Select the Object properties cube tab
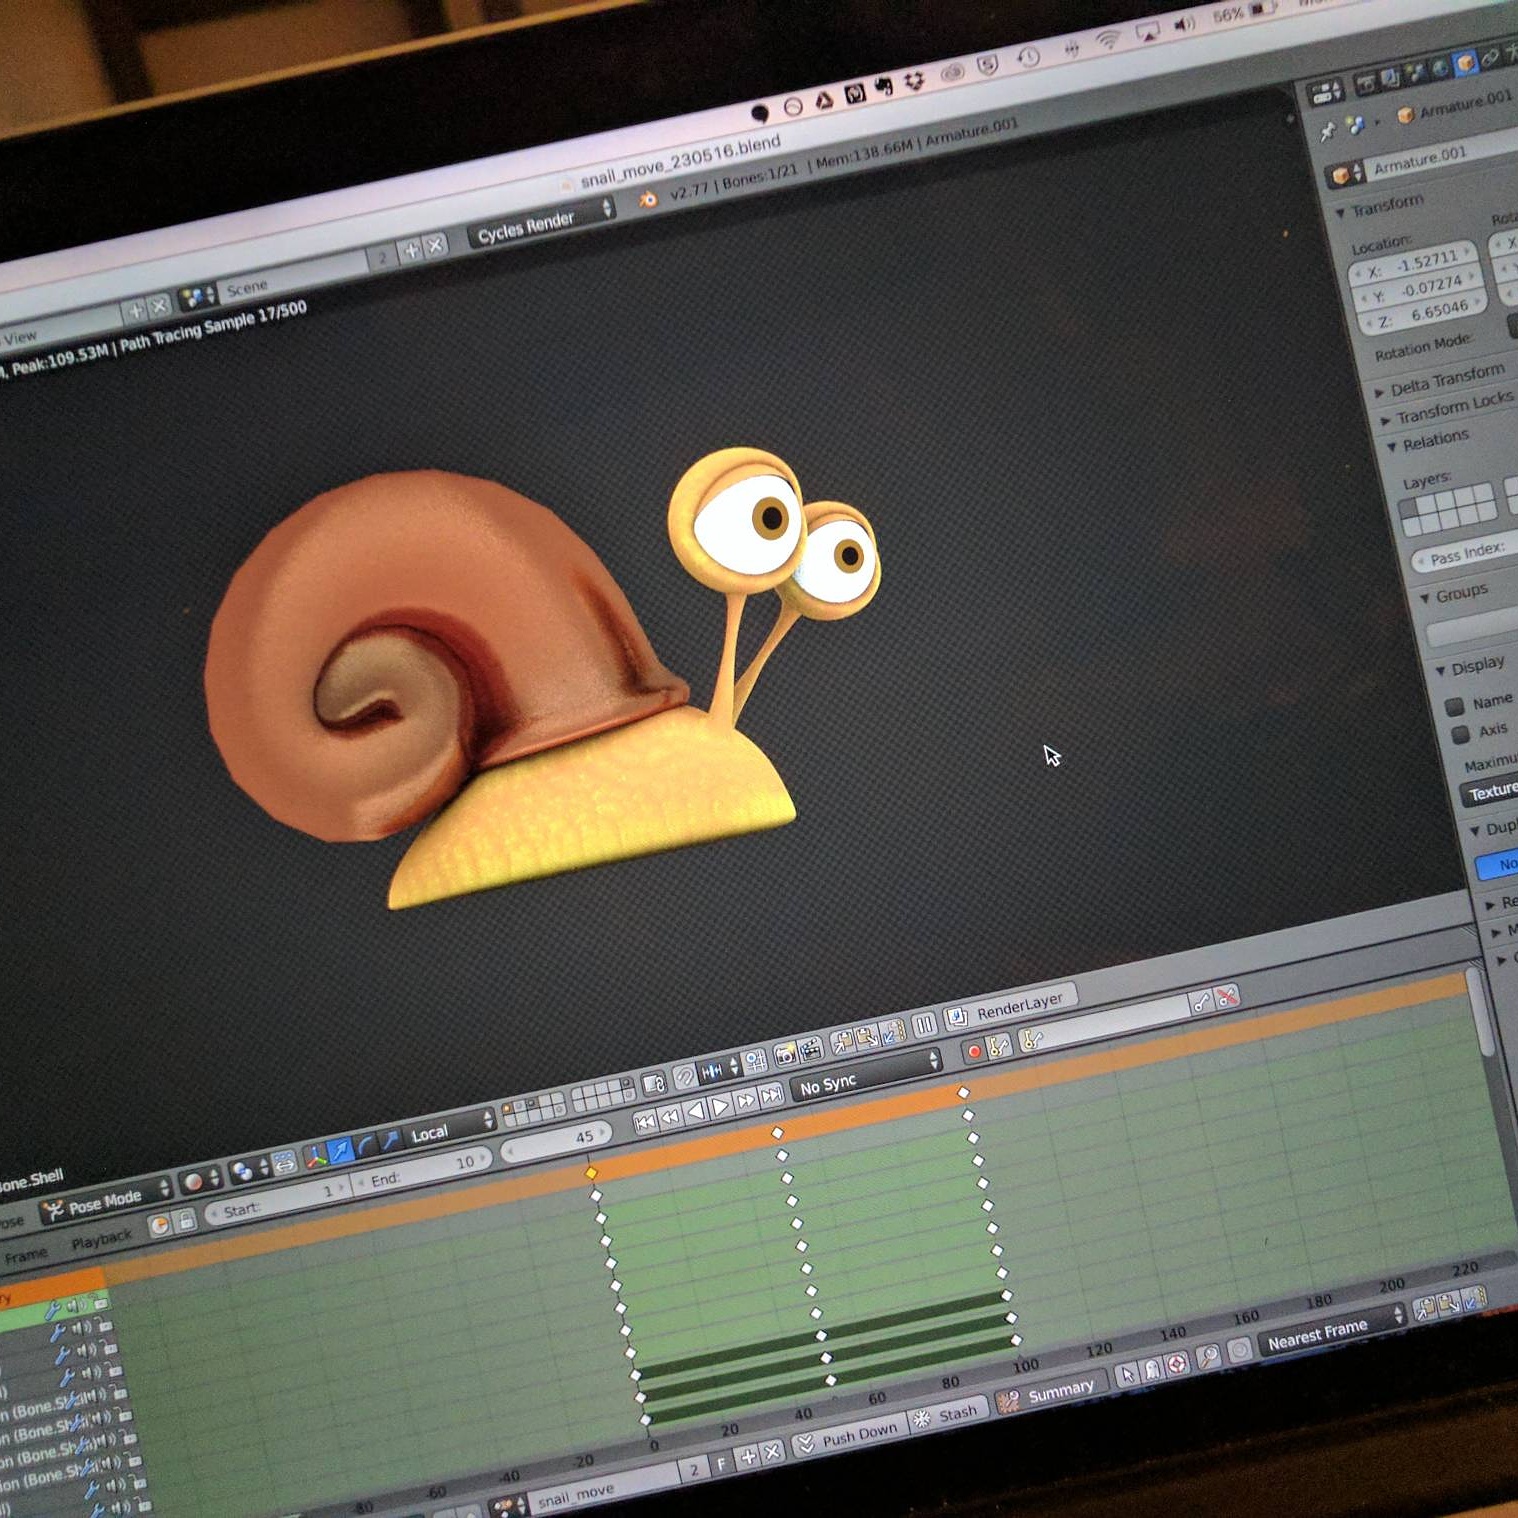Screen dimensions: 1518x1518 [x=1465, y=63]
